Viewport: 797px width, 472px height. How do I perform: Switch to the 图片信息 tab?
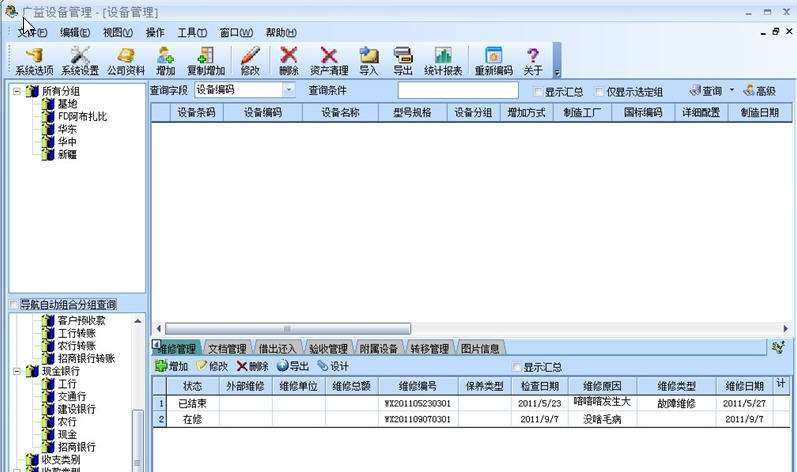point(480,349)
